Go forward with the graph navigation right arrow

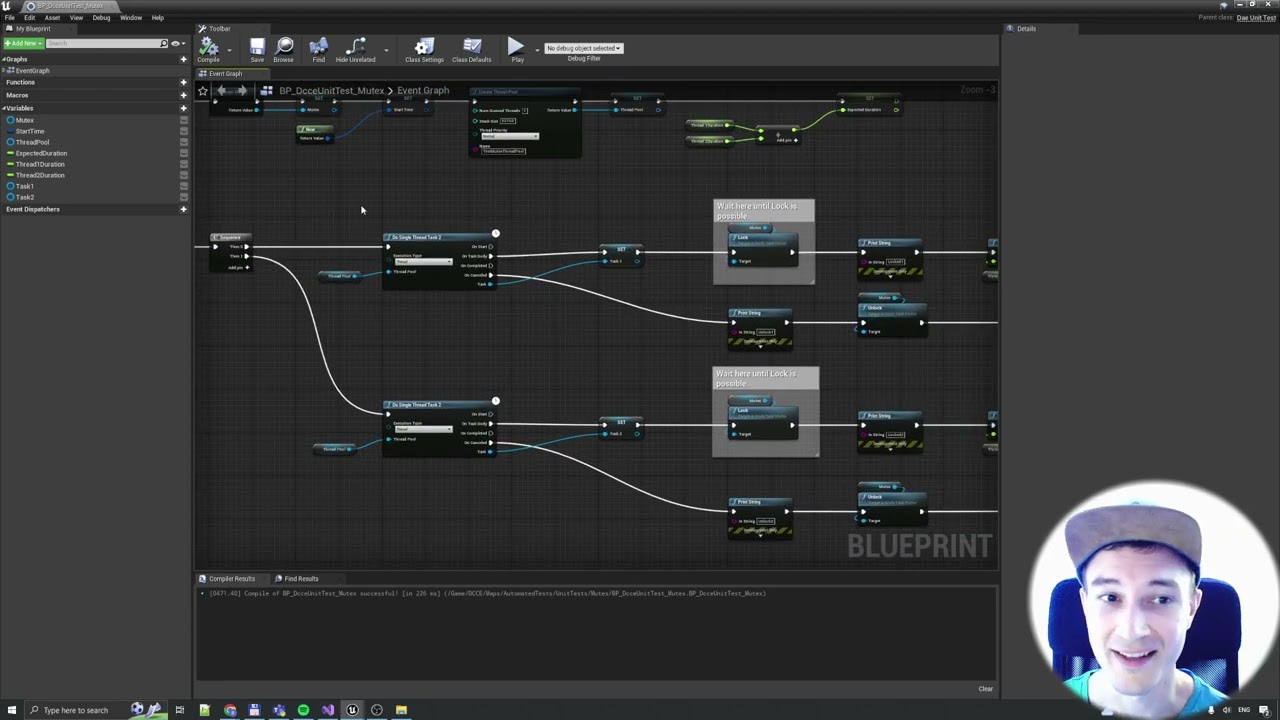click(241, 91)
